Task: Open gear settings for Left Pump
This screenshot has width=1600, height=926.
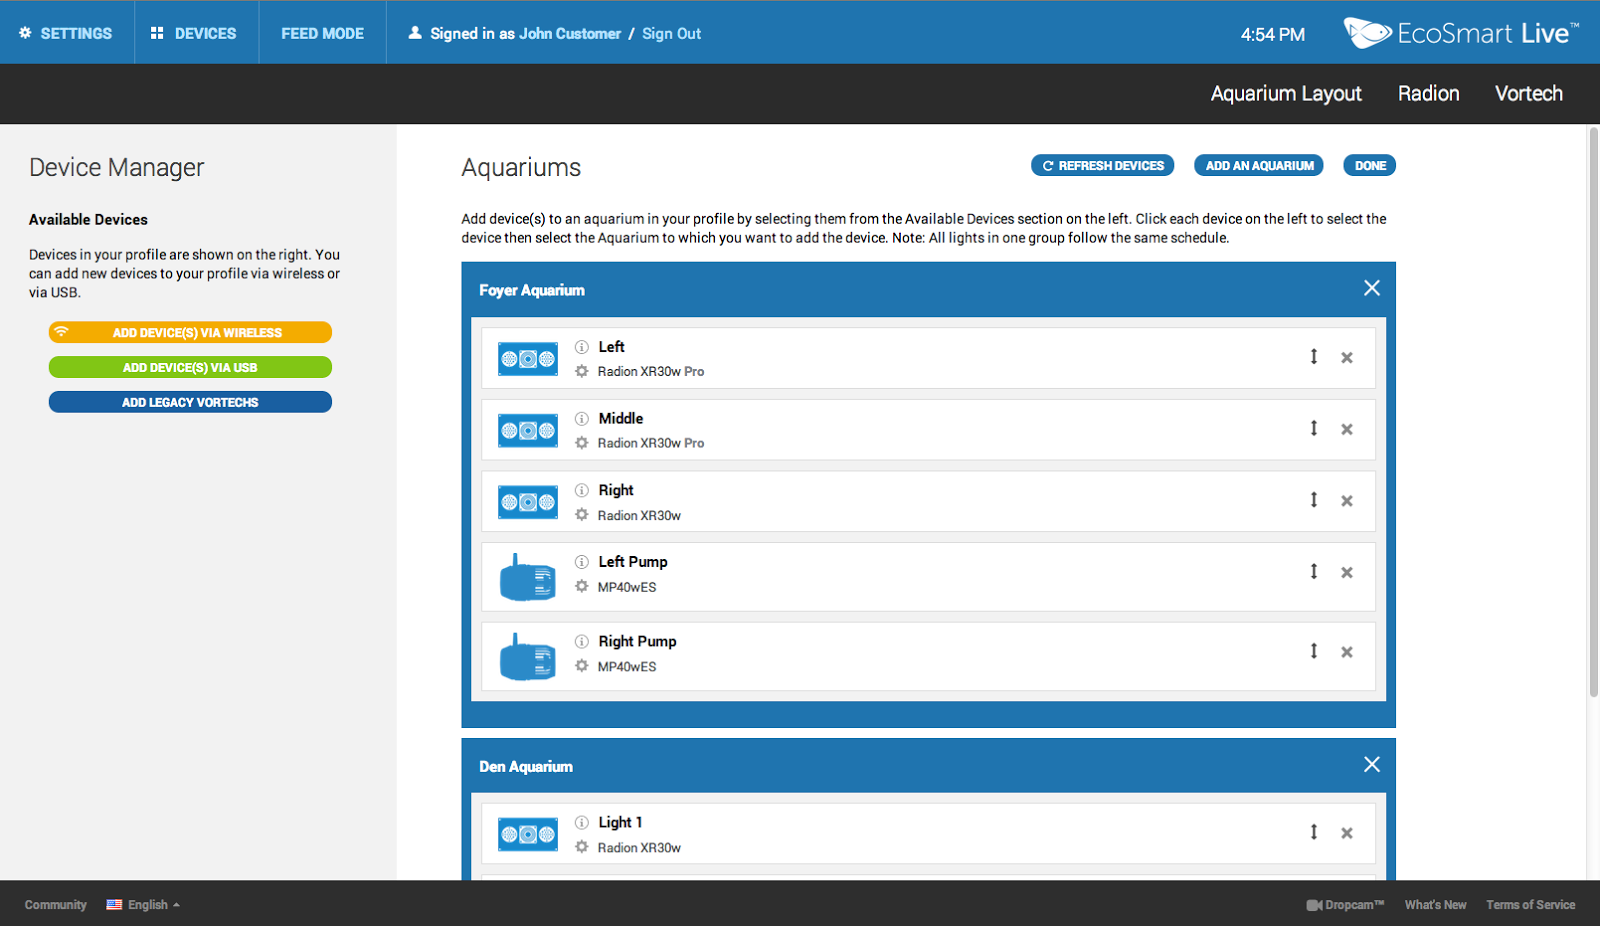Action: click(582, 587)
